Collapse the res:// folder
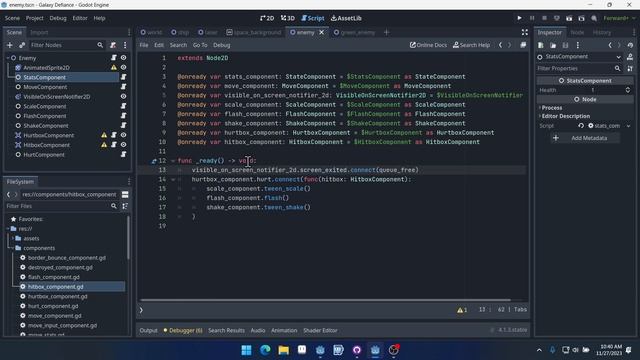This screenshot has height=360, width=640. tap(8, 229)
